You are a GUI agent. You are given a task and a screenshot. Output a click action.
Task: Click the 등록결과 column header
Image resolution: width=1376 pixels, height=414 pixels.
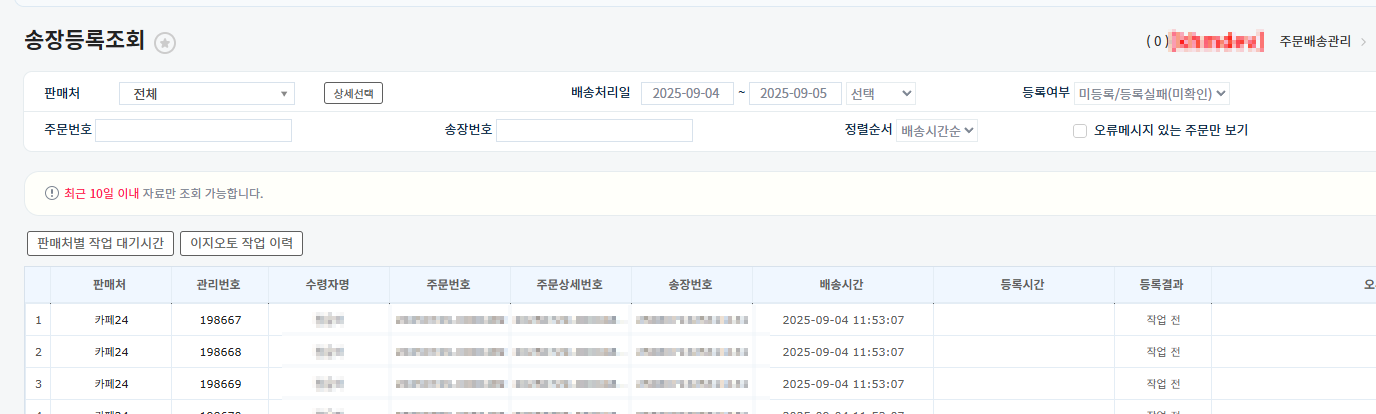pyautogui.click(x=1162, y=285)
